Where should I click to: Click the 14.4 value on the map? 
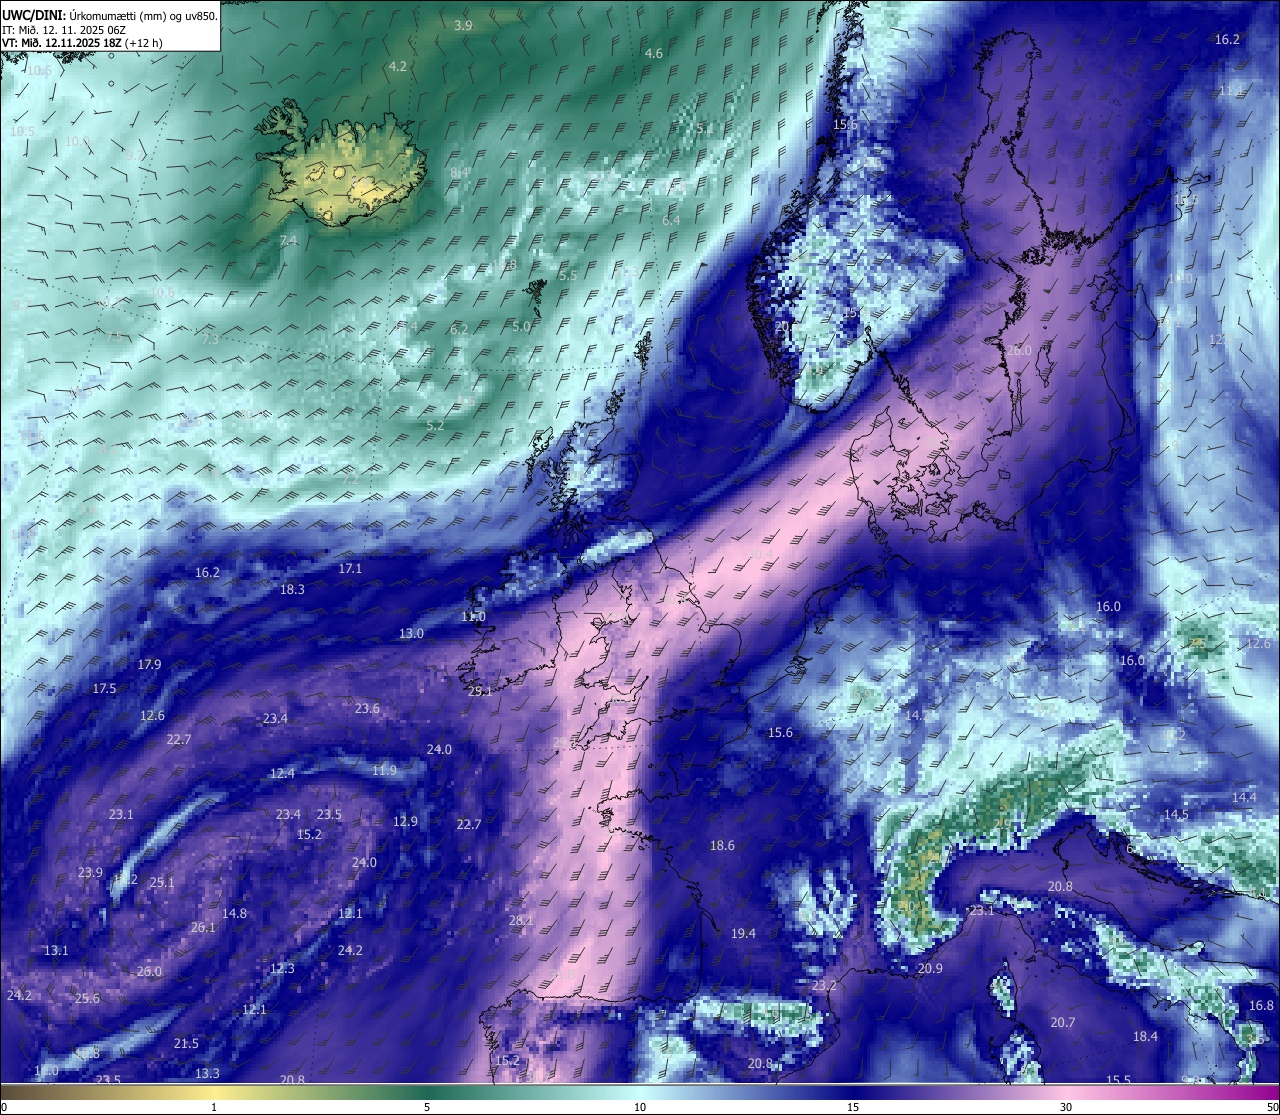pyautogui.click(x=1244, y=797)
